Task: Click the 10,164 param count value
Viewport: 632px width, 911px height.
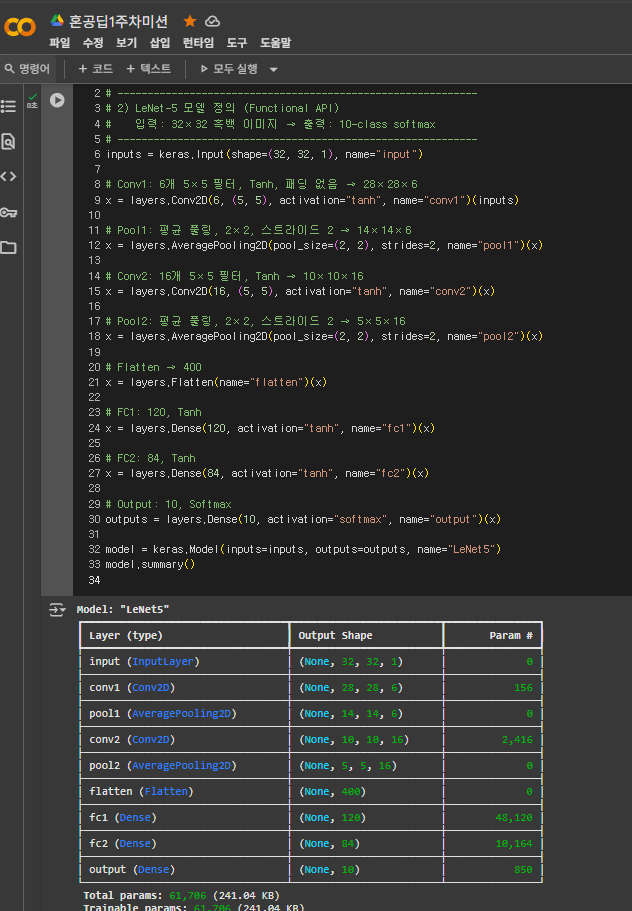Action: (x=514, y=844)
